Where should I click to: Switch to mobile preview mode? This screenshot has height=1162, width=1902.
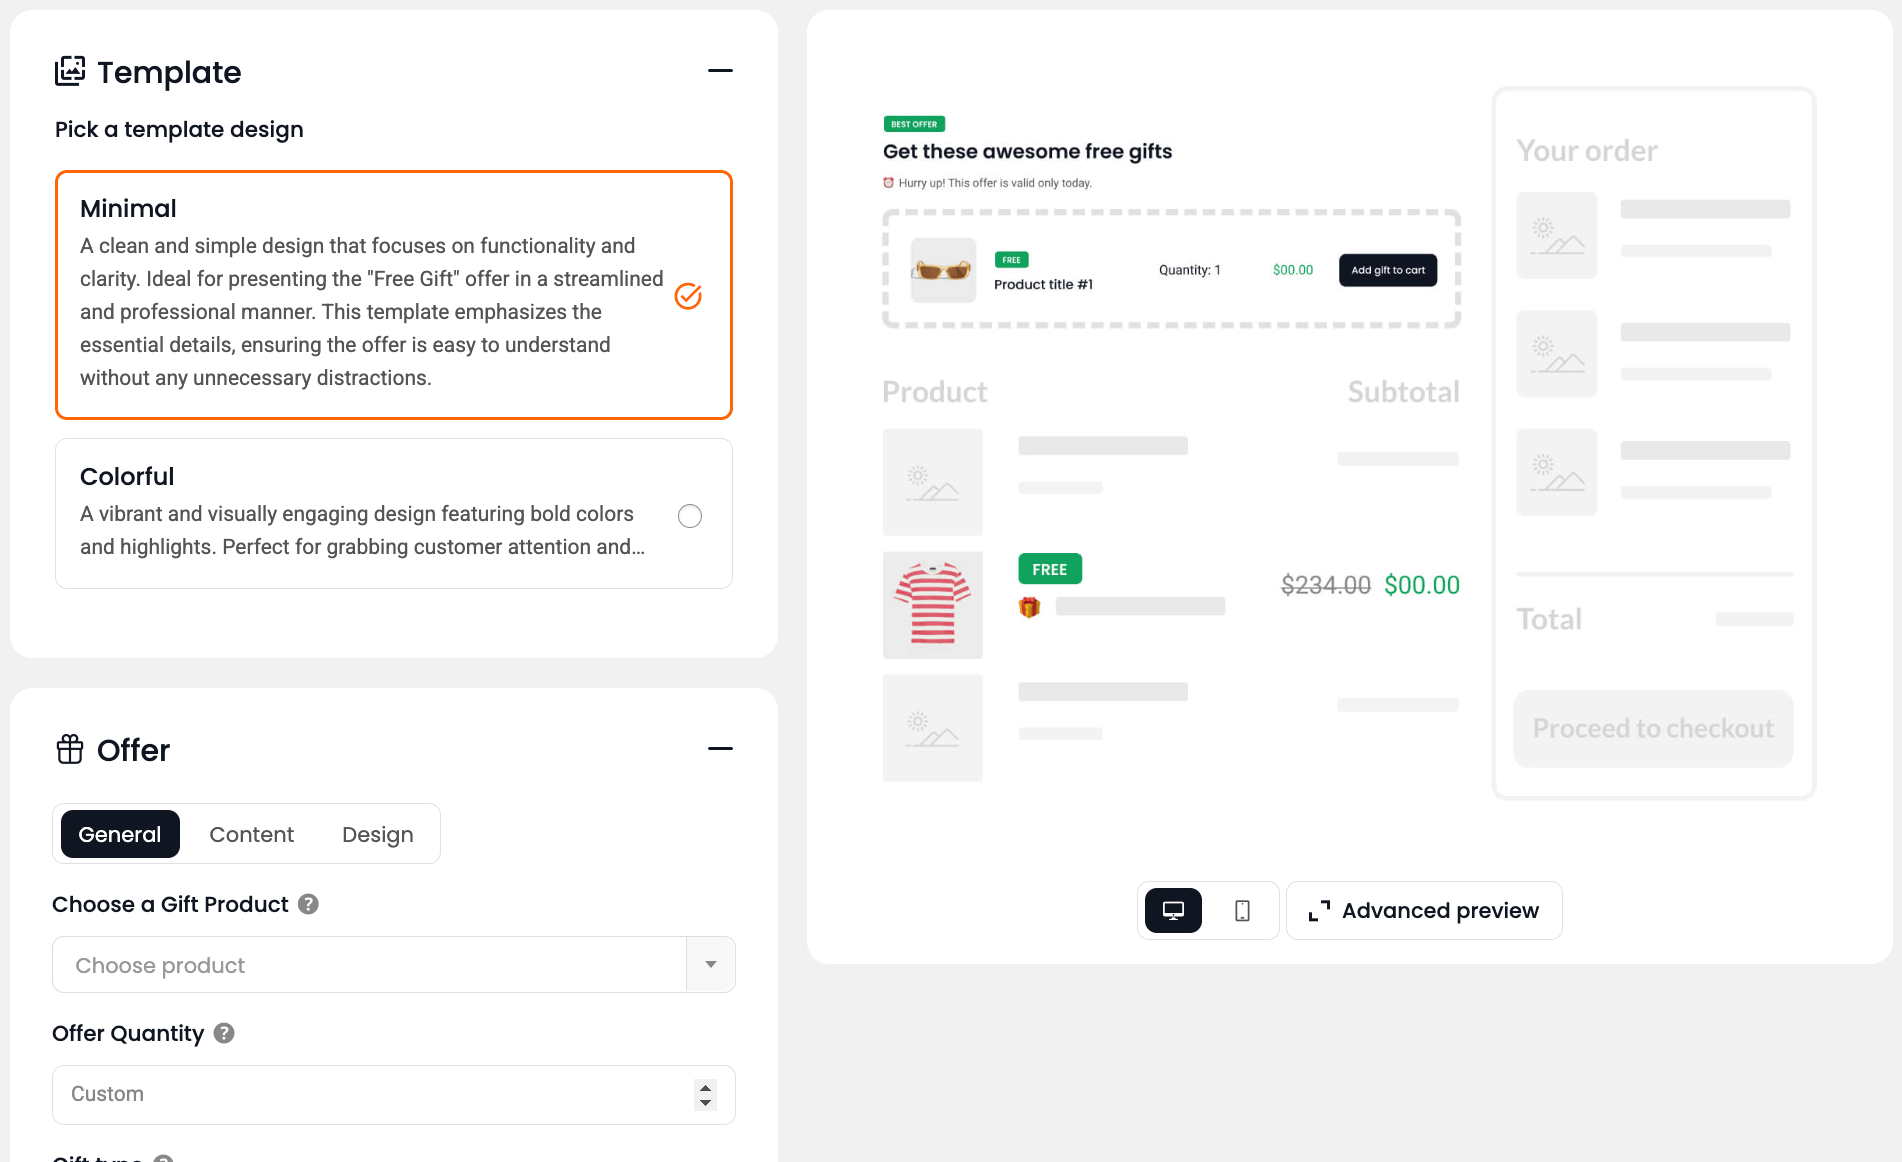click(1242, 910)
